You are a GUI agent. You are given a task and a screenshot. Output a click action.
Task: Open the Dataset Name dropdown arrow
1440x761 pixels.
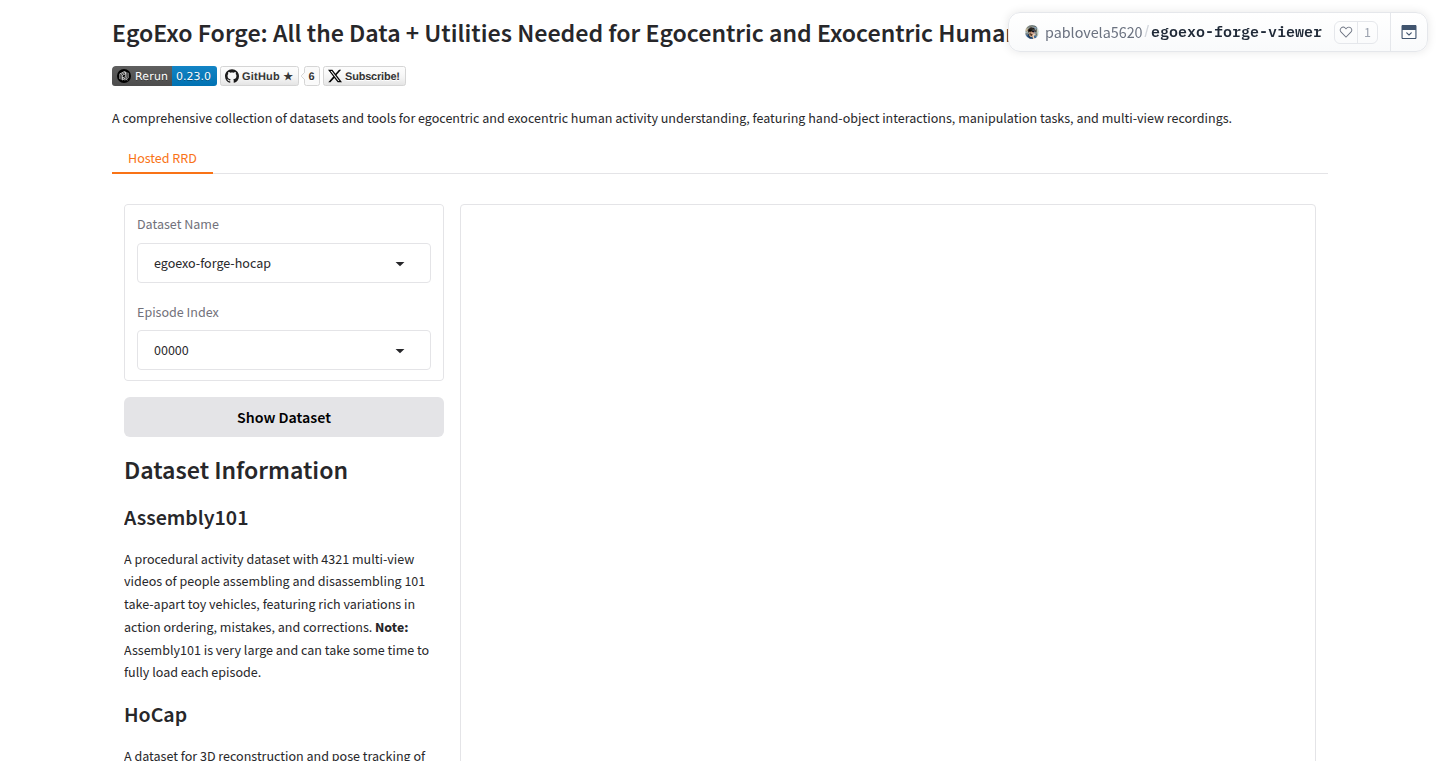[x=400, y=264]
